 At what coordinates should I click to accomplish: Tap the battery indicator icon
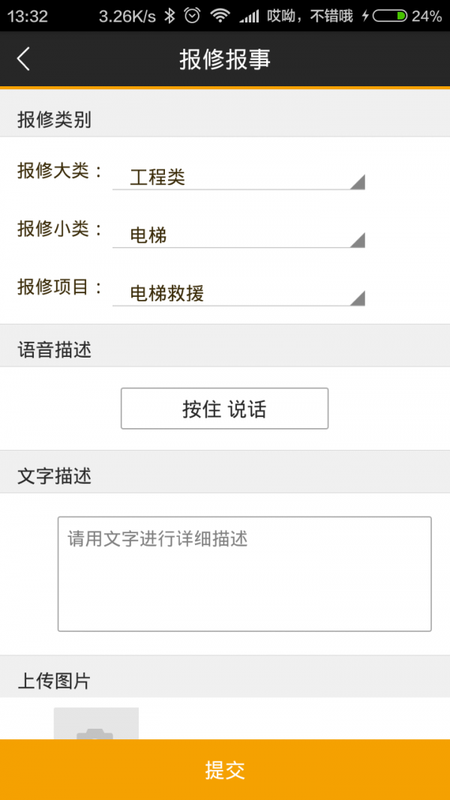pos(390,16)
